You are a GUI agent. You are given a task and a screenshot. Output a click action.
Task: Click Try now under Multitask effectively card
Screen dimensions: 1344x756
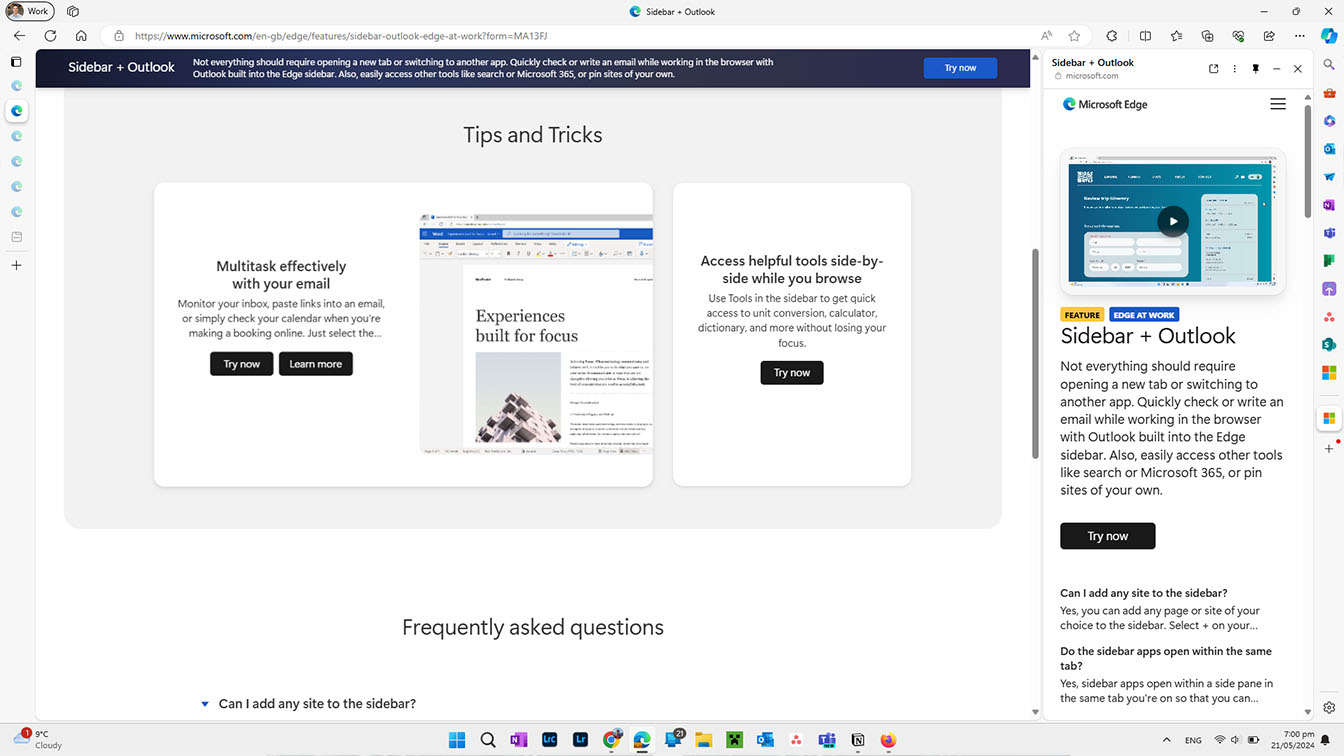pos(241,364)
